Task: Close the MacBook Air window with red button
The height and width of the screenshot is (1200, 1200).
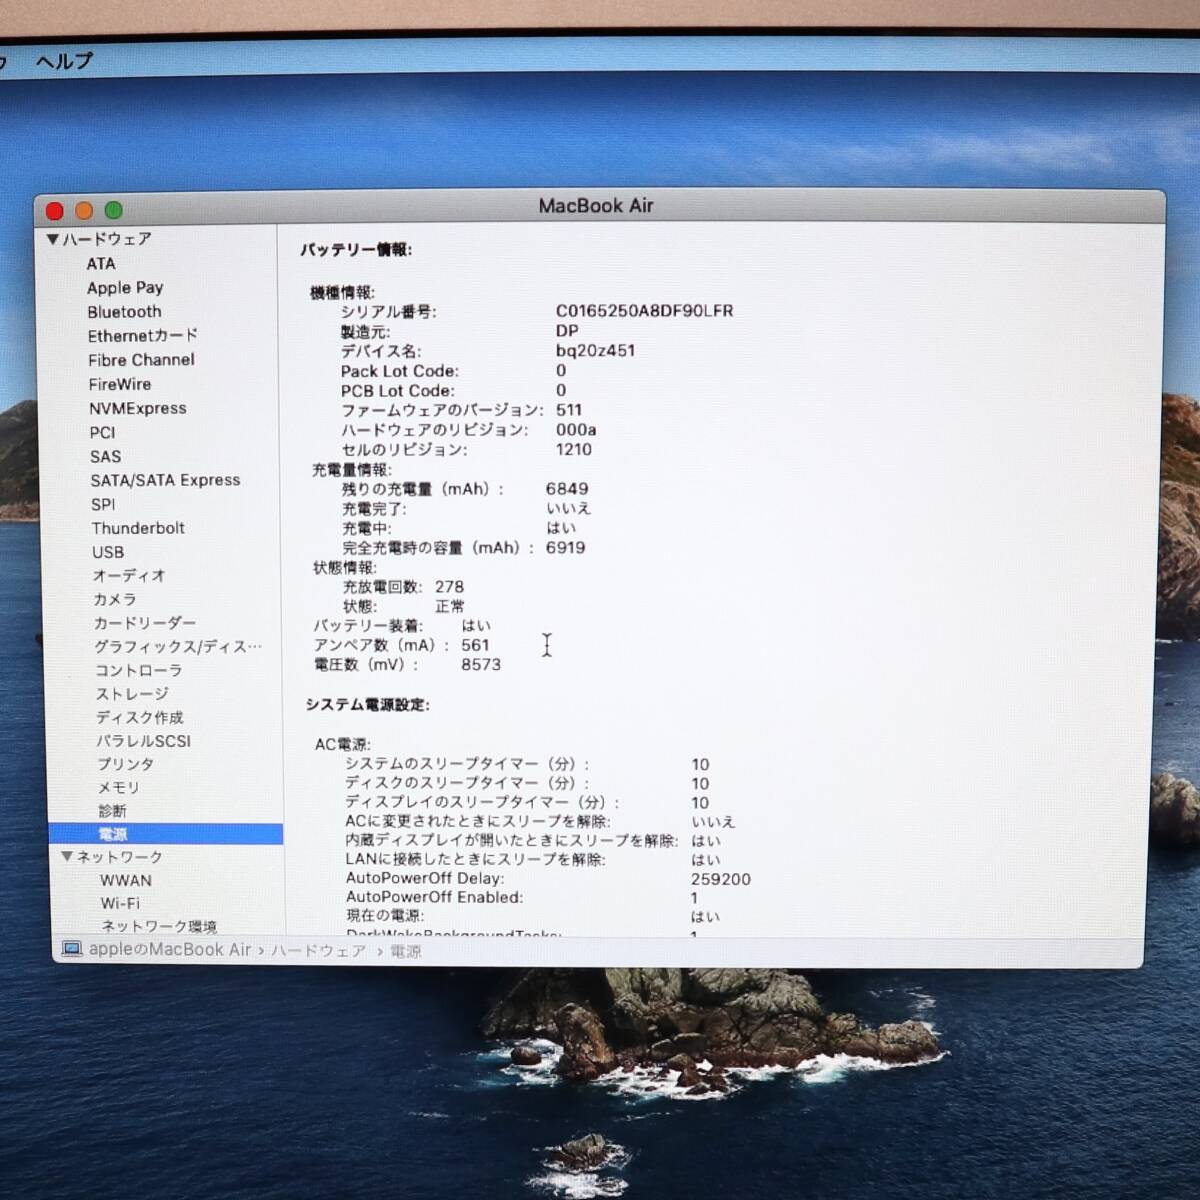Action: (x=55, y=210)
